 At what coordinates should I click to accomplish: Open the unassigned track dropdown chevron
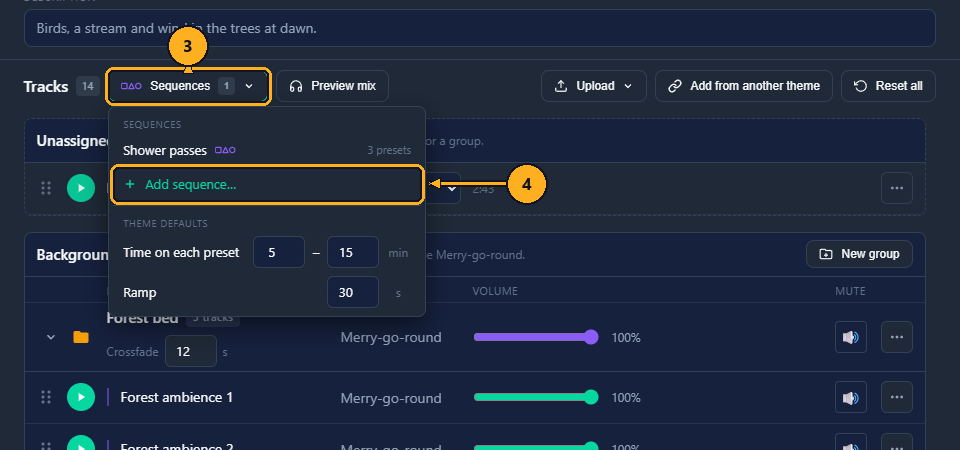point(452,189)
